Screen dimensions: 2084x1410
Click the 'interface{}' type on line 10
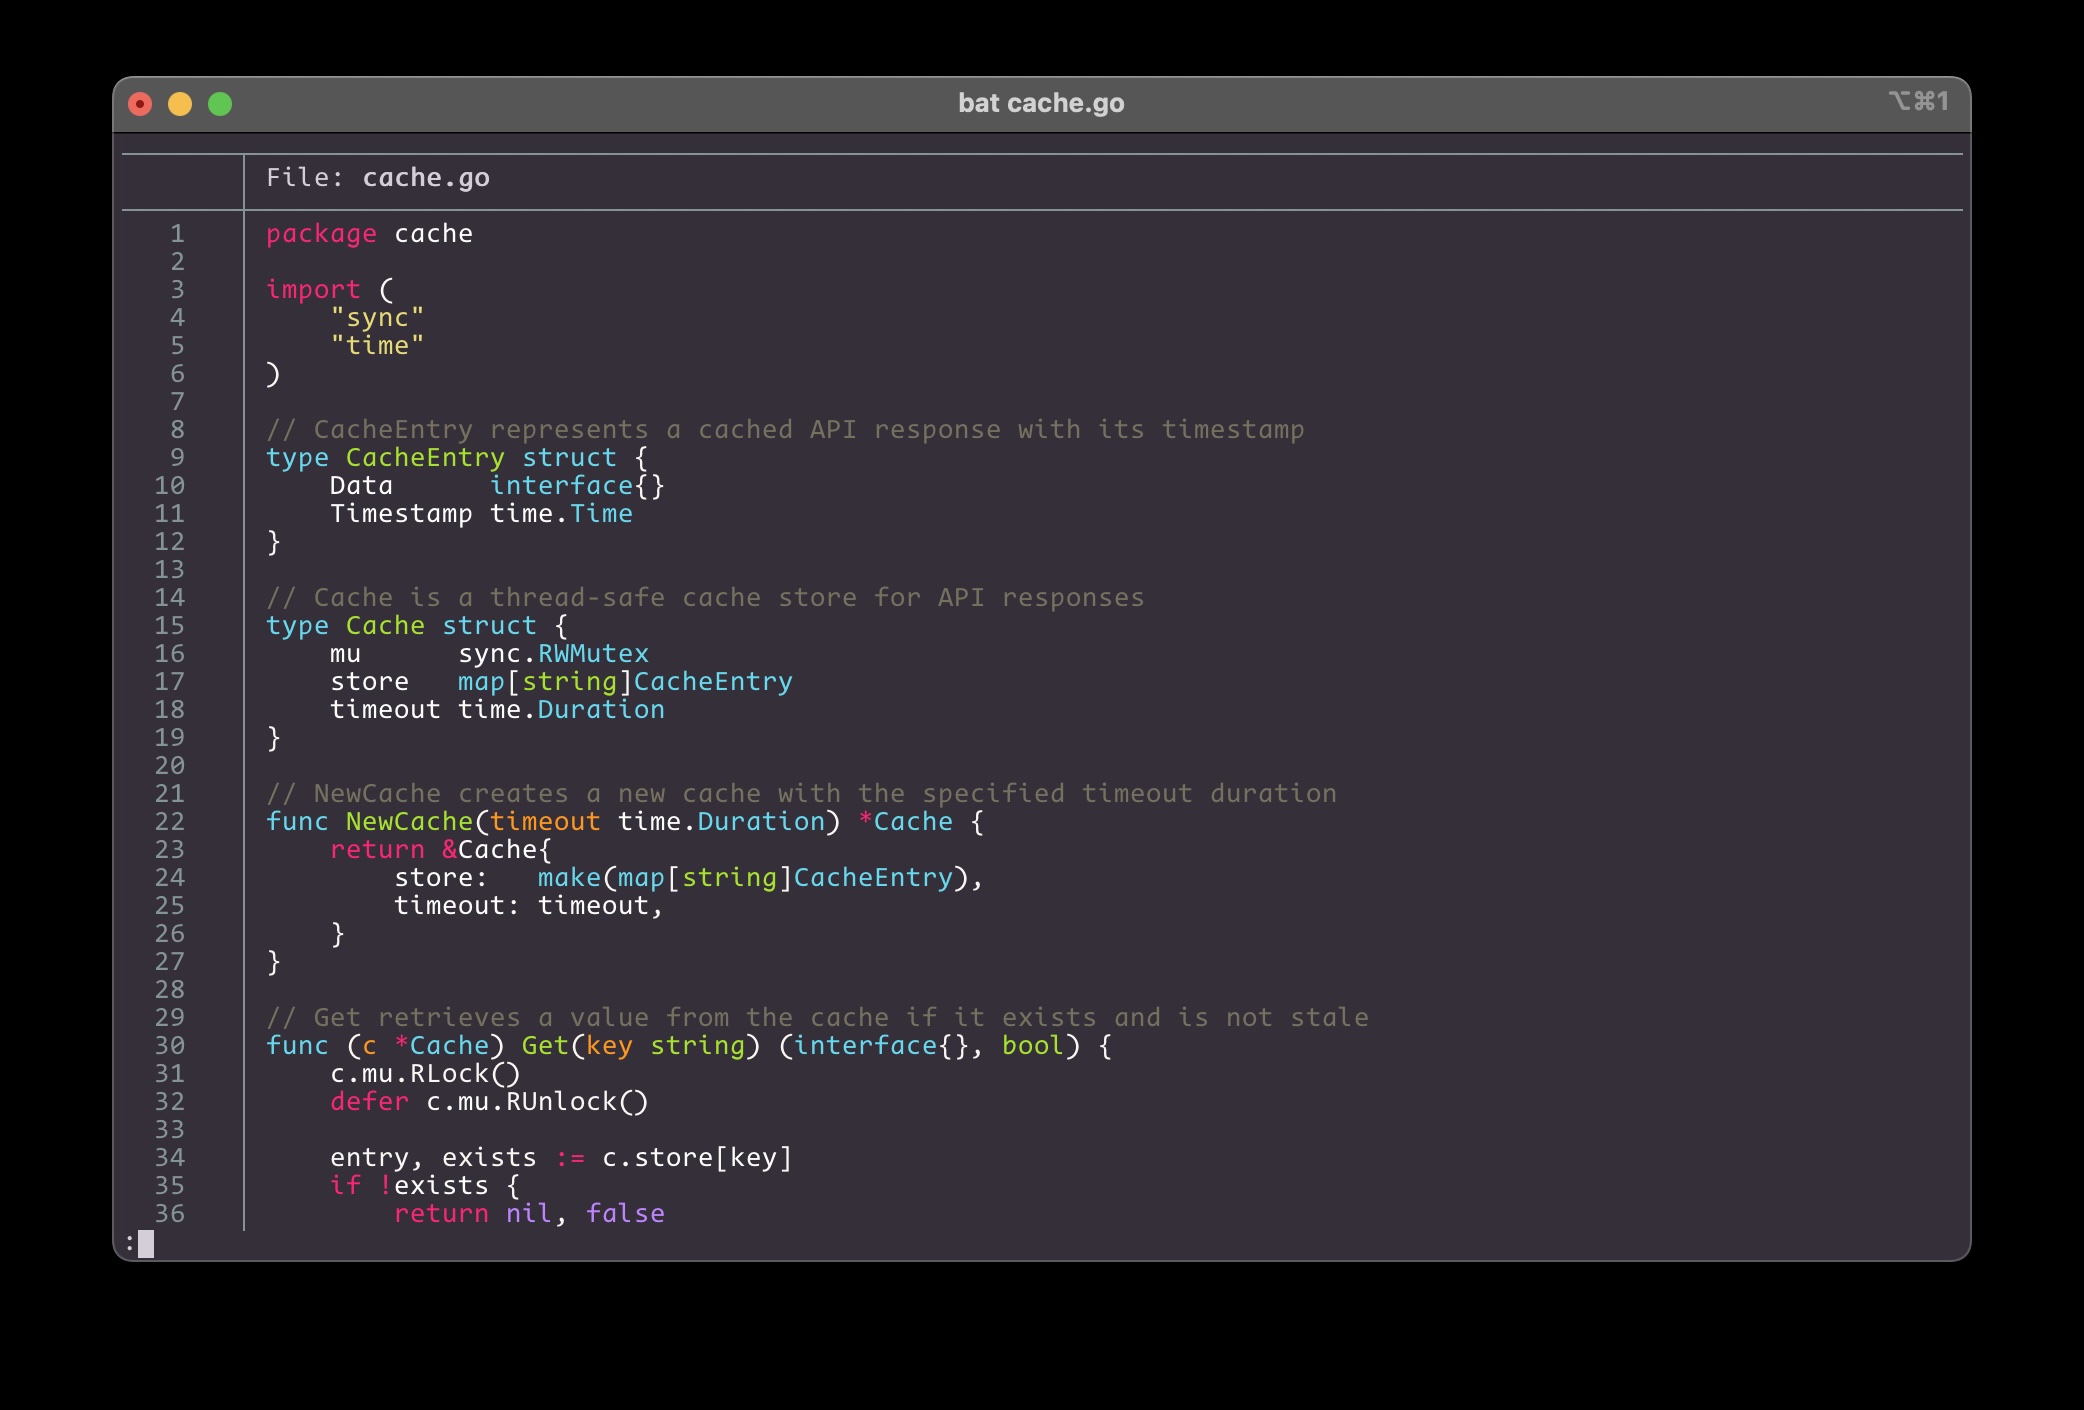coord(577,486)
